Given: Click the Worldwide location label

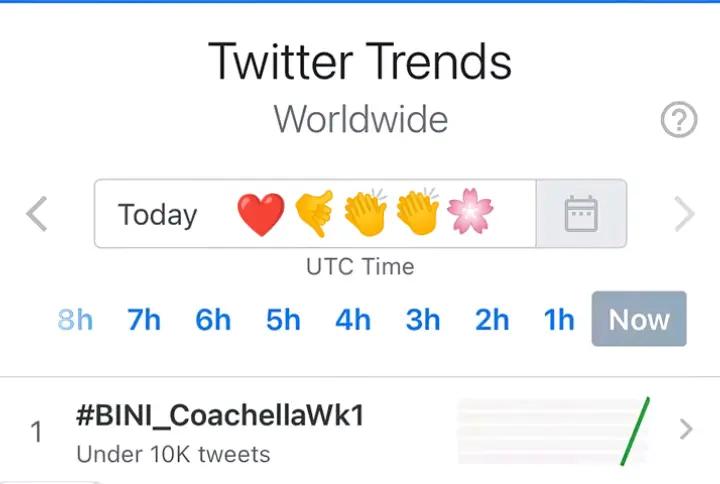Looking at the screenshot, I should click(360, 119).
